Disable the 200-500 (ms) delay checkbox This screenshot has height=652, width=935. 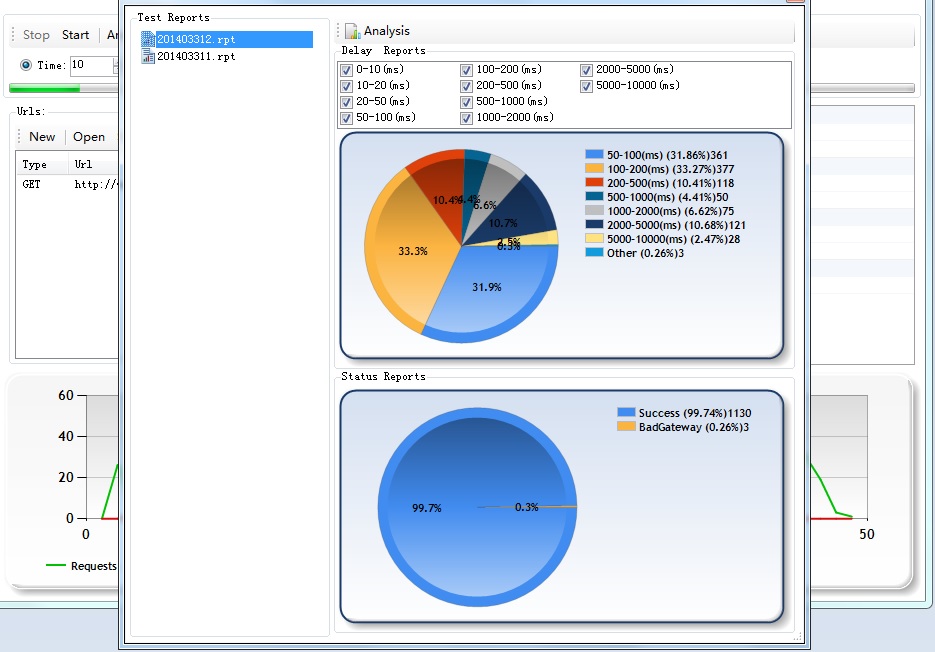pos(466,86)
